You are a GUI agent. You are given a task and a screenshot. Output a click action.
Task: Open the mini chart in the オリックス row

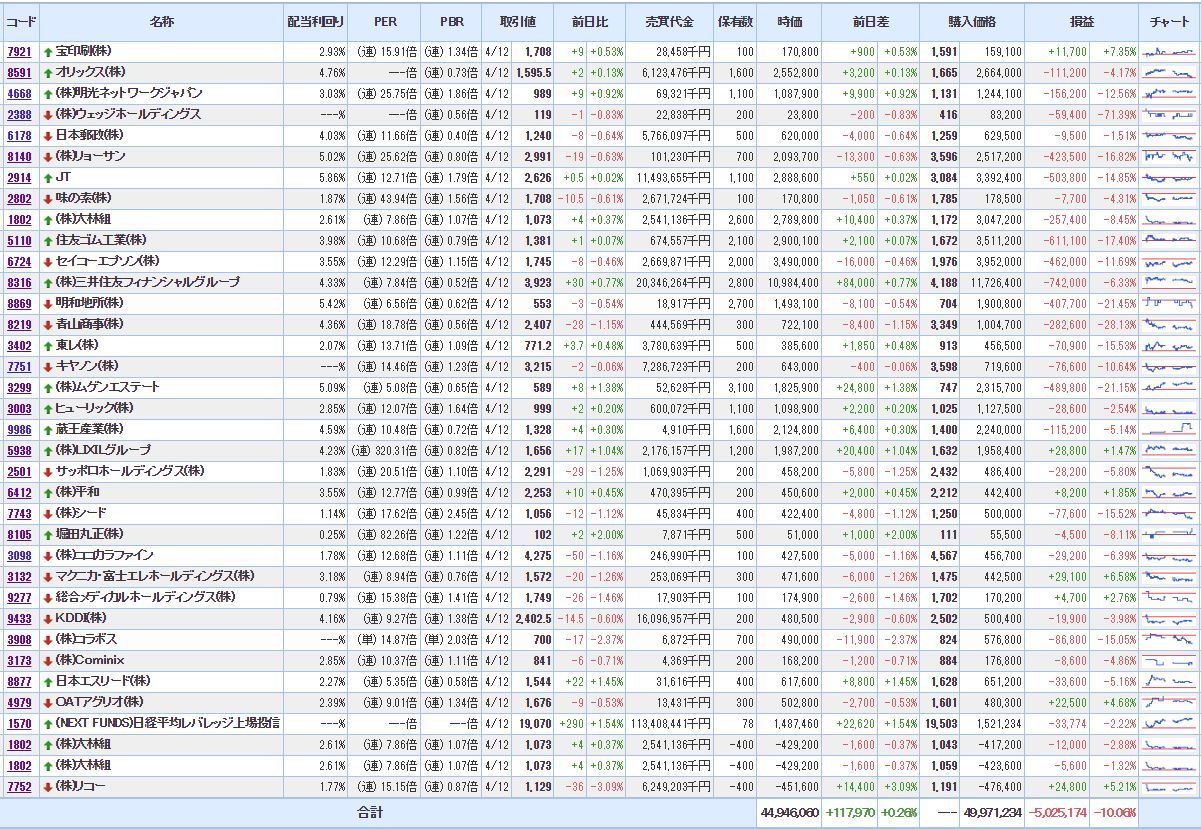(x=1169, y=72)
